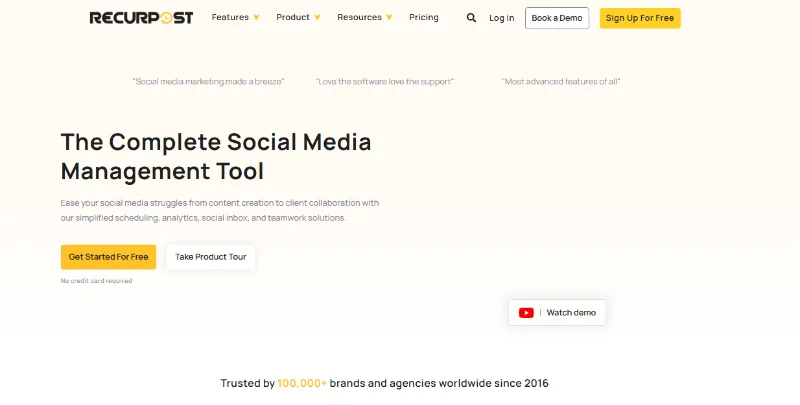Click the Resources menu label

[359, 18]
